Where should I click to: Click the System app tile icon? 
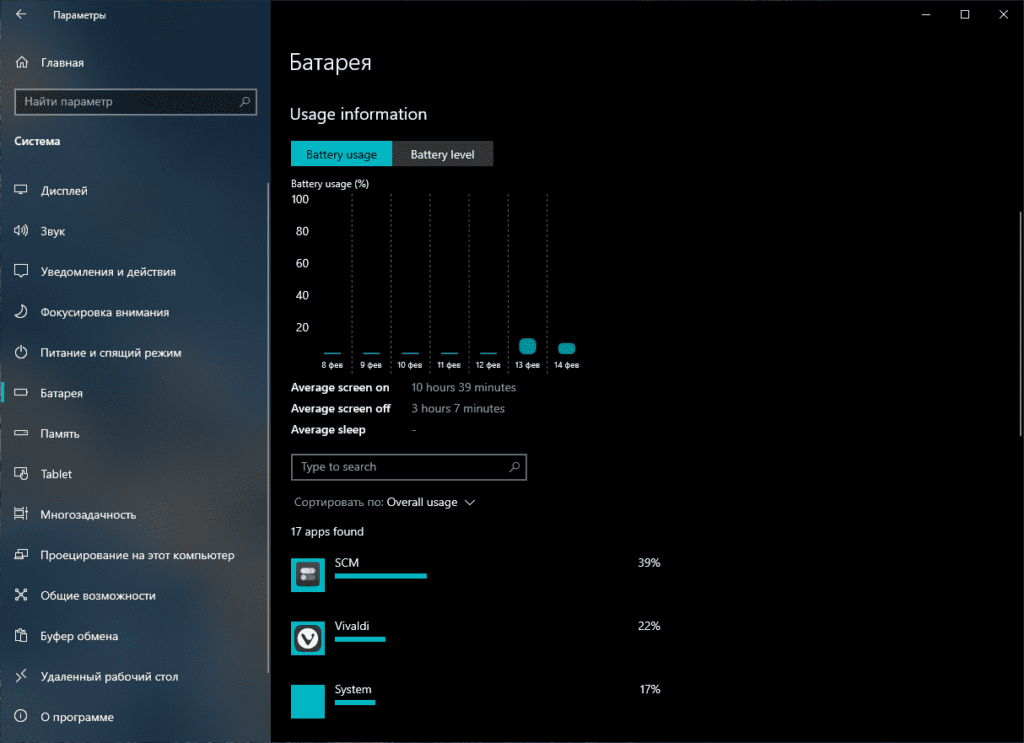click(308, 702)
